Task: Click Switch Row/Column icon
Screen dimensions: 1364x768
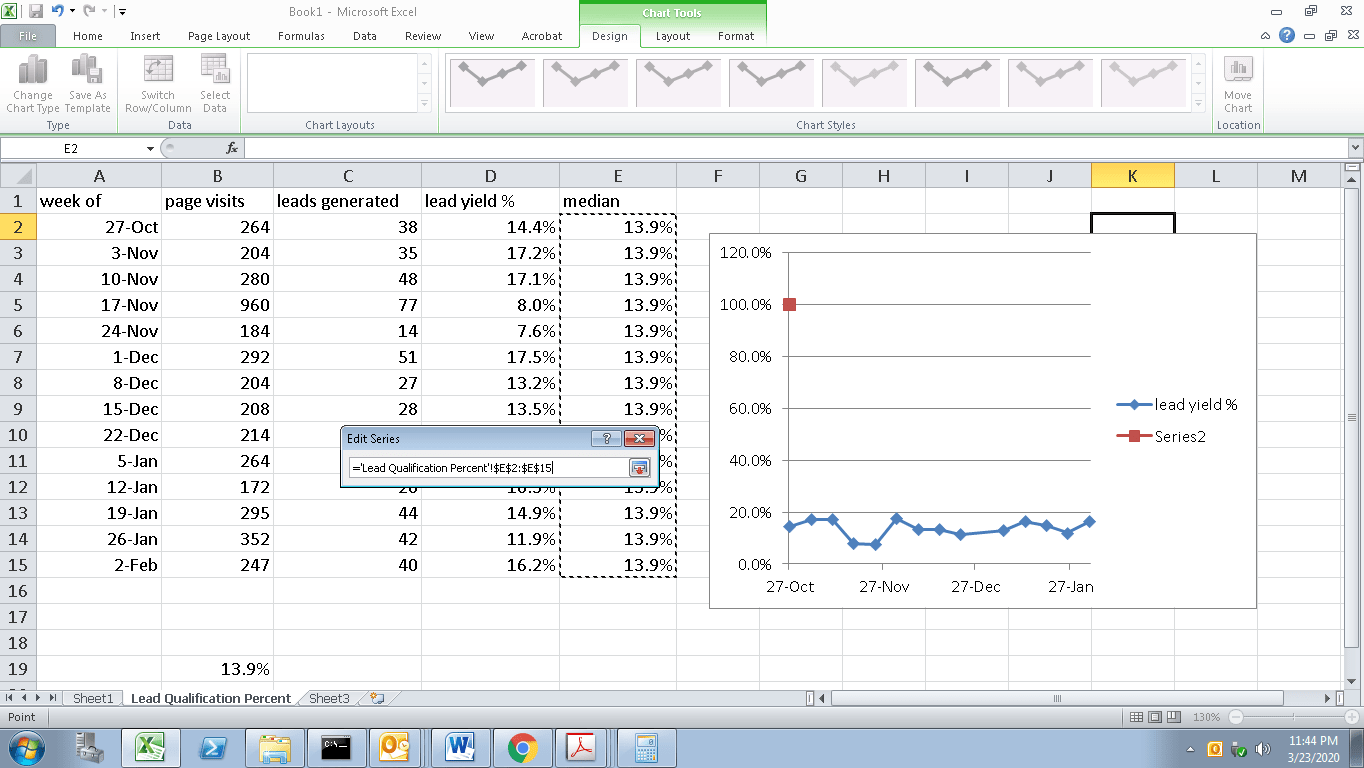Action: pyautogui.click(x=158, y=84)
